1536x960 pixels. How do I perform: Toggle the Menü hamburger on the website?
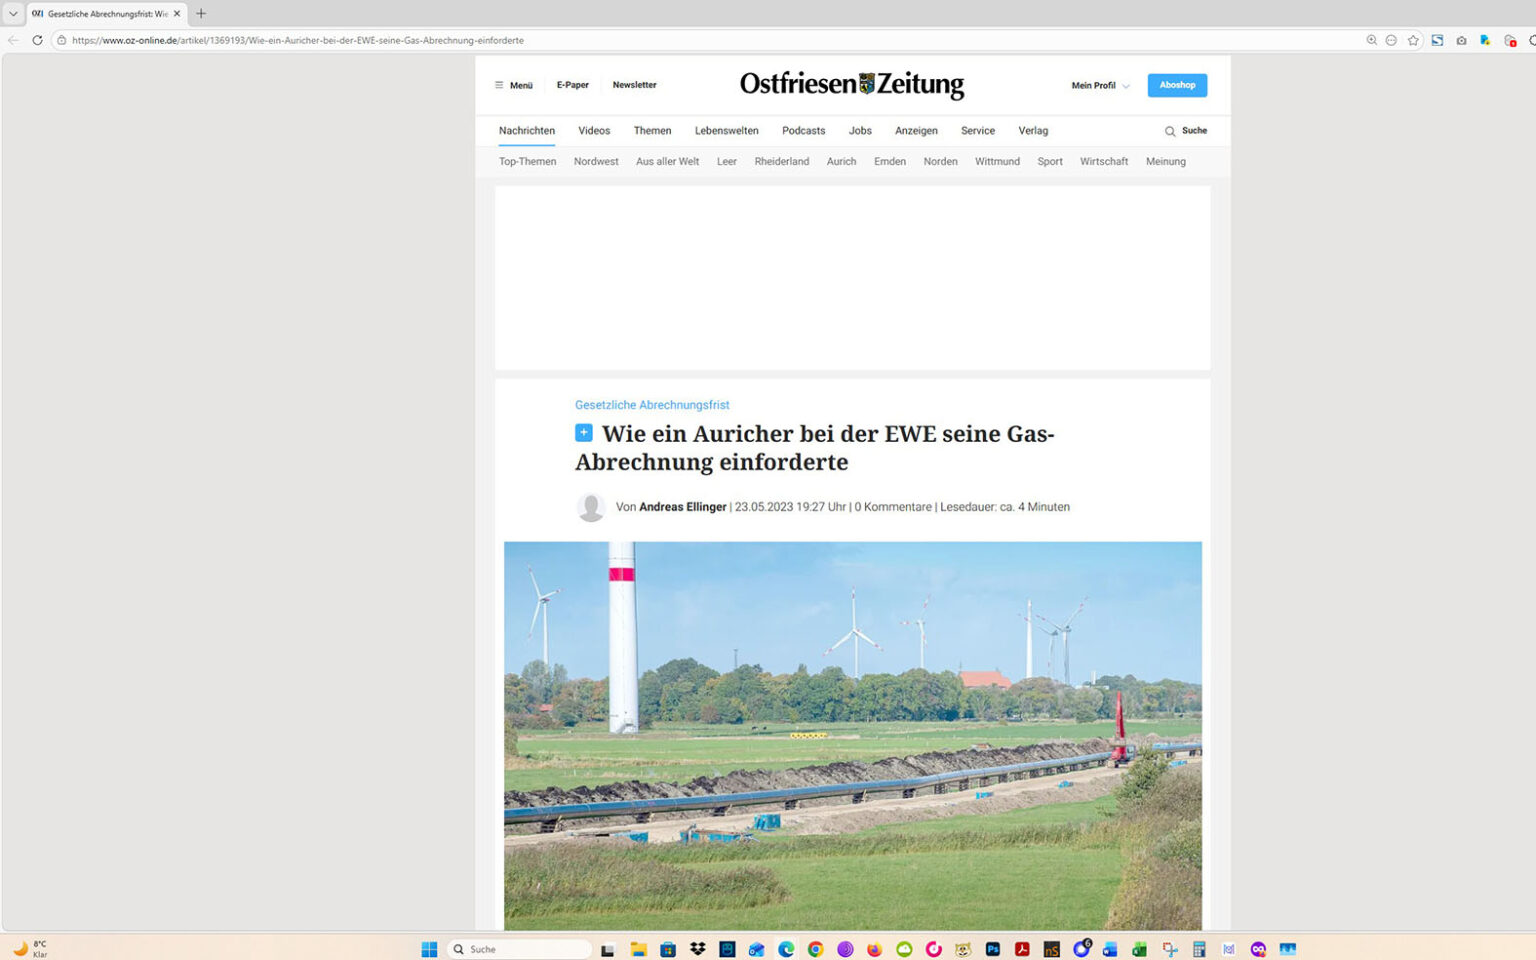pos(500,85)
